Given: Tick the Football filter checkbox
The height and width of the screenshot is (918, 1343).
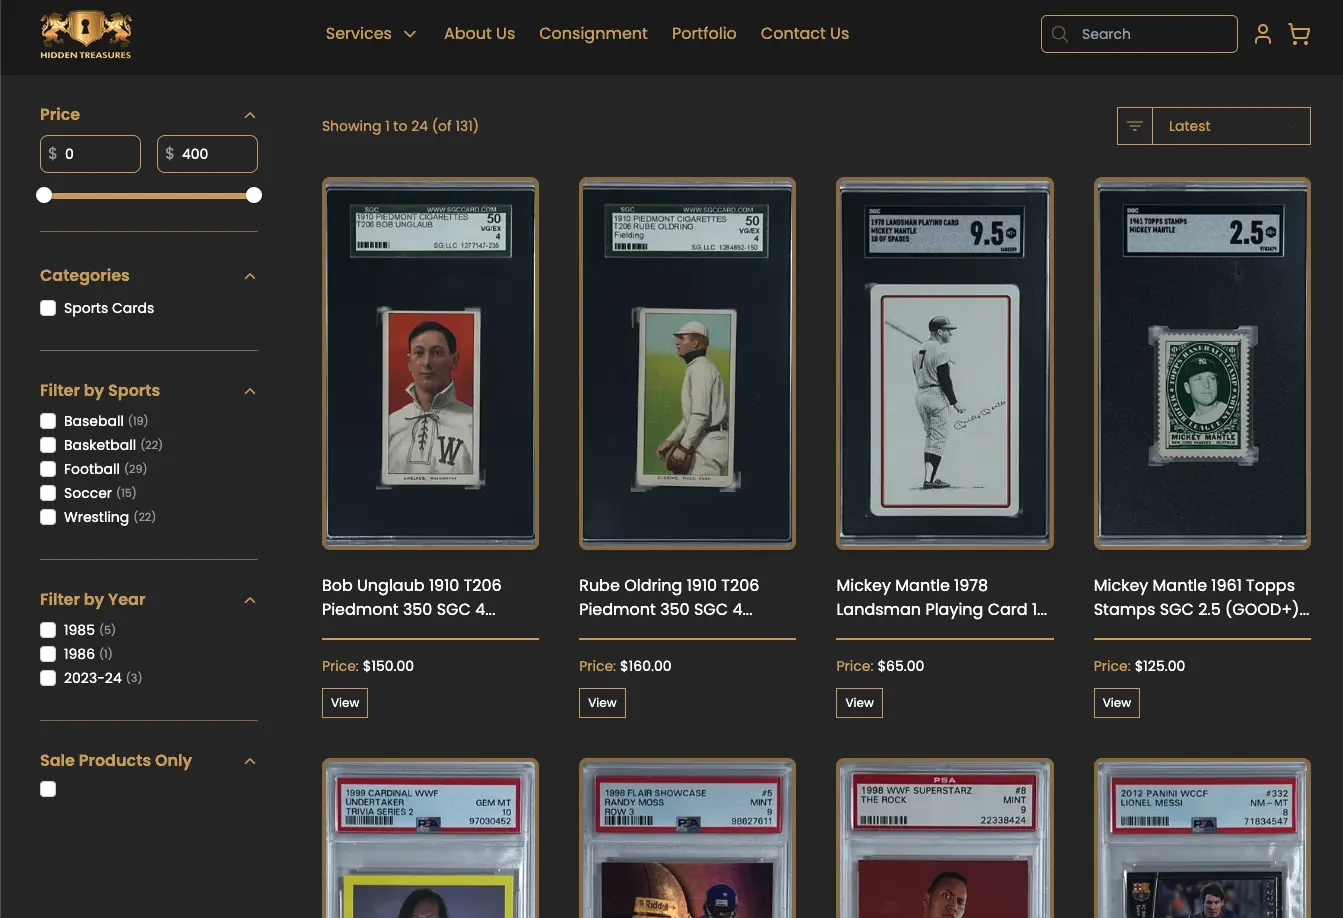Looking at the screenshot, I should (48, 469).
